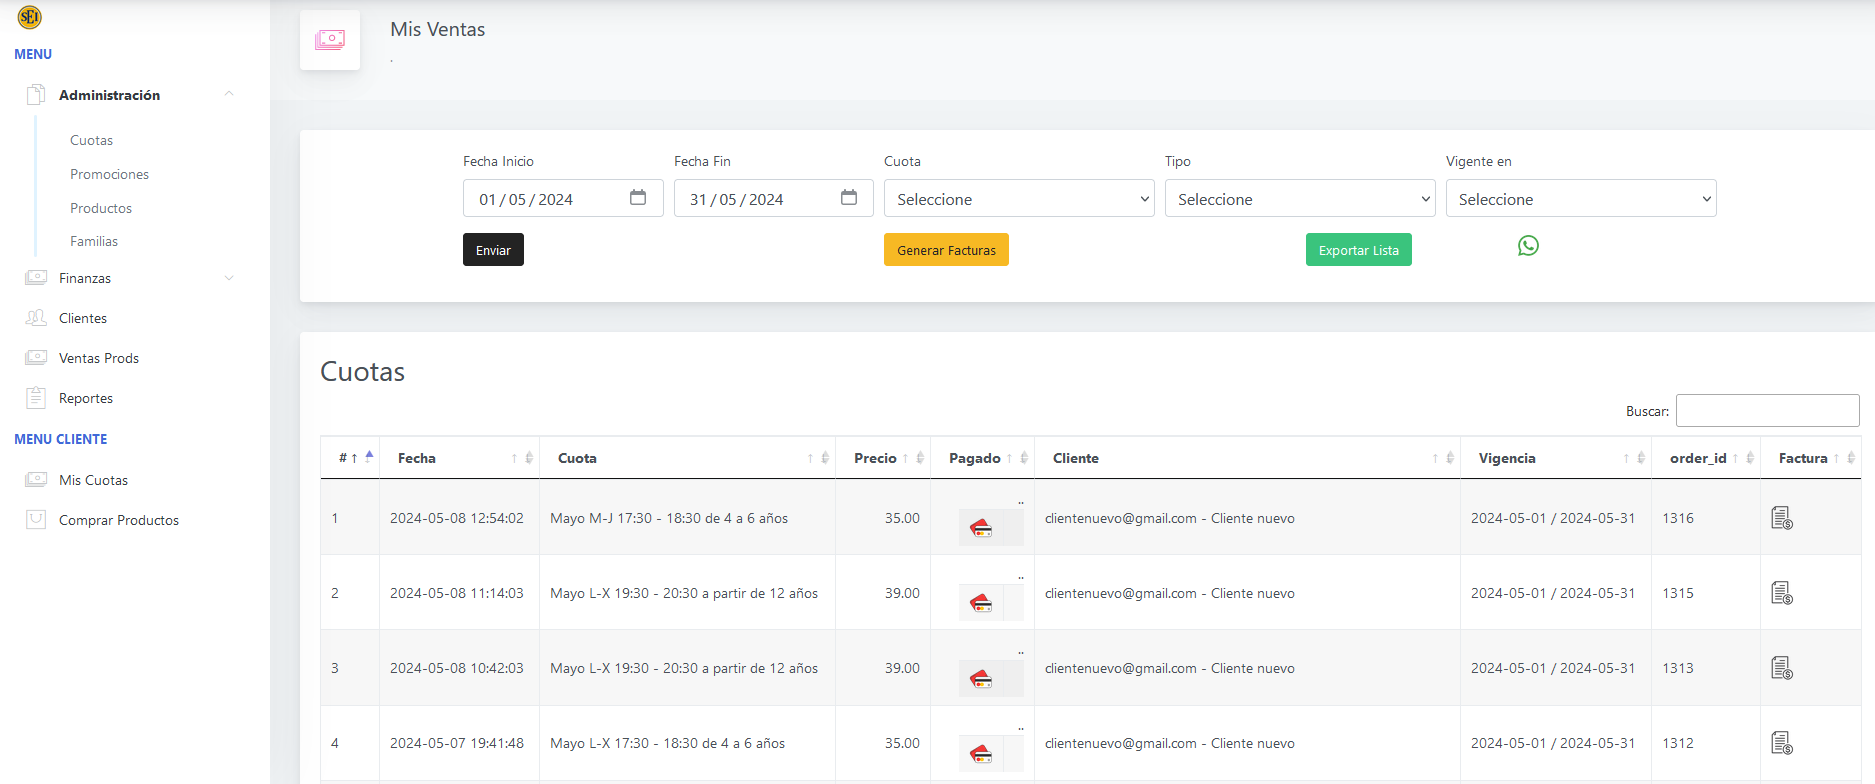
Task: Click date cell 2024-05-08 11:14:03
Action: pyautogui.click(x=457, y=593)
